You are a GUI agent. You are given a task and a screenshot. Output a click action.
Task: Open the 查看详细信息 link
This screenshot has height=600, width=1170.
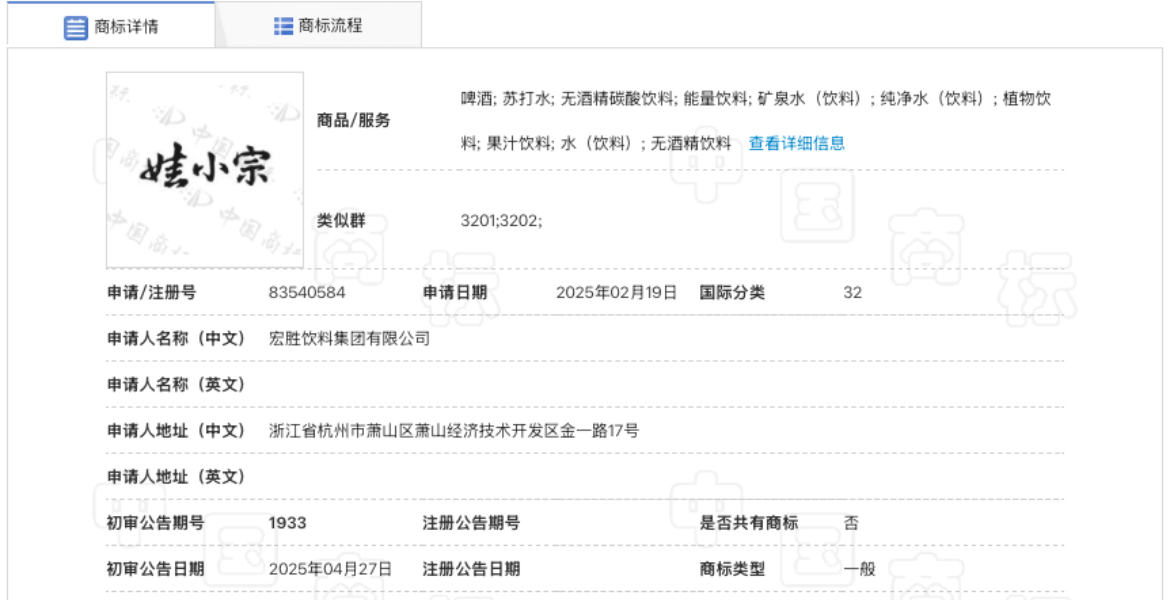(x=796, y=143)
